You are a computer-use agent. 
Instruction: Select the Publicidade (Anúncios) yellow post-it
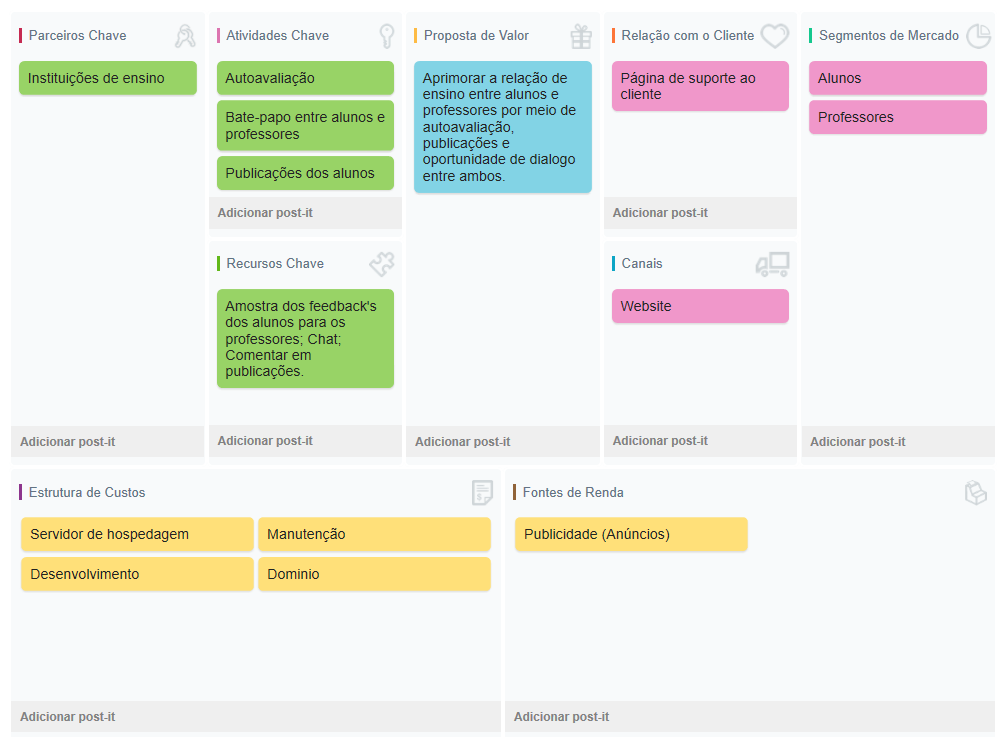coord(631,534)
